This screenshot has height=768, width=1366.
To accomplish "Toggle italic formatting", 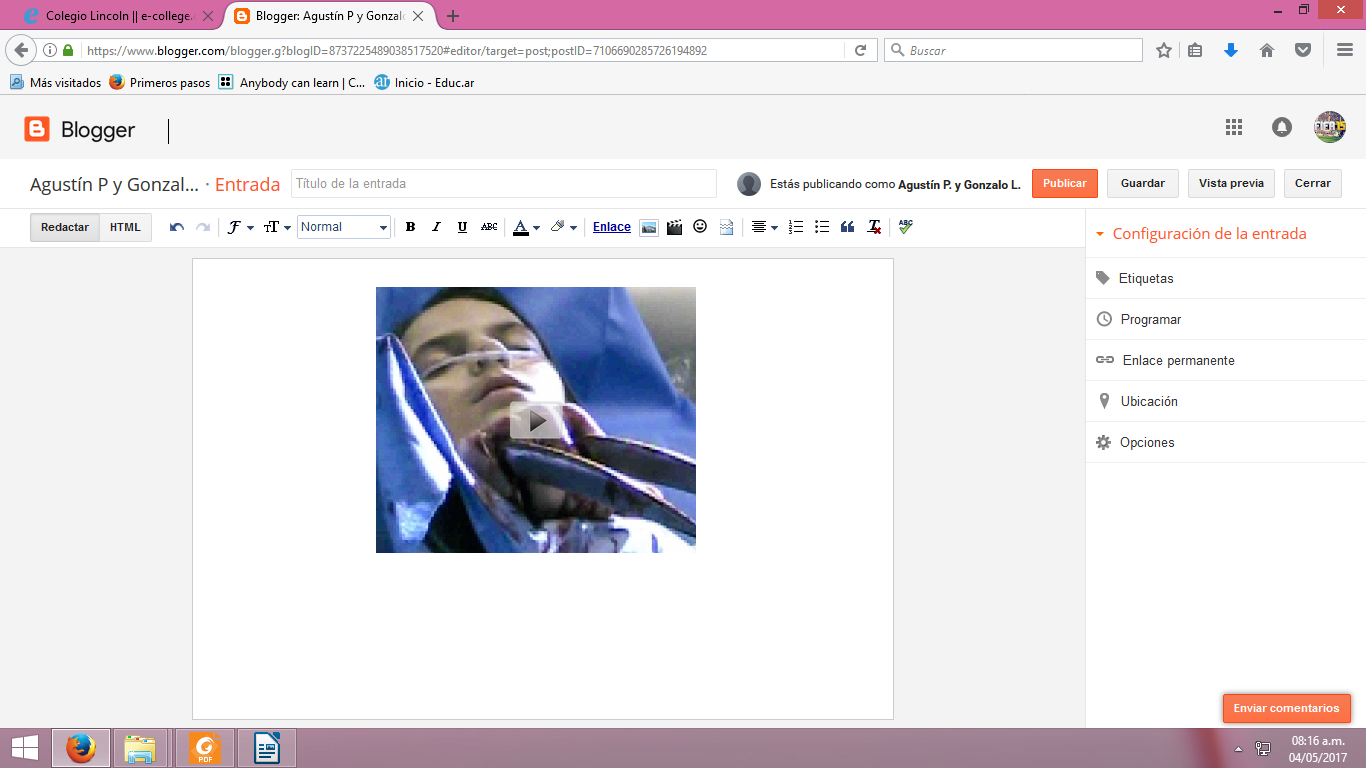I will (x=436, y=227).
